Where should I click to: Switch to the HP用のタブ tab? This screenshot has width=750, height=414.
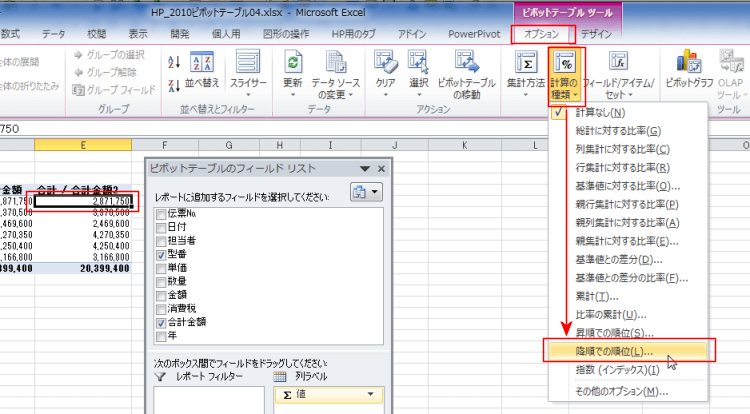[x=353, y=34]
